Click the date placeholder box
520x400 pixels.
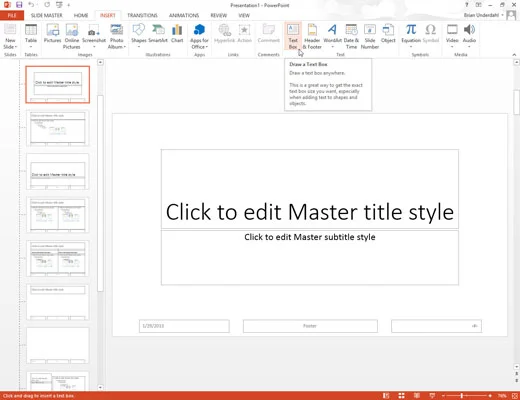pos(184,326)
